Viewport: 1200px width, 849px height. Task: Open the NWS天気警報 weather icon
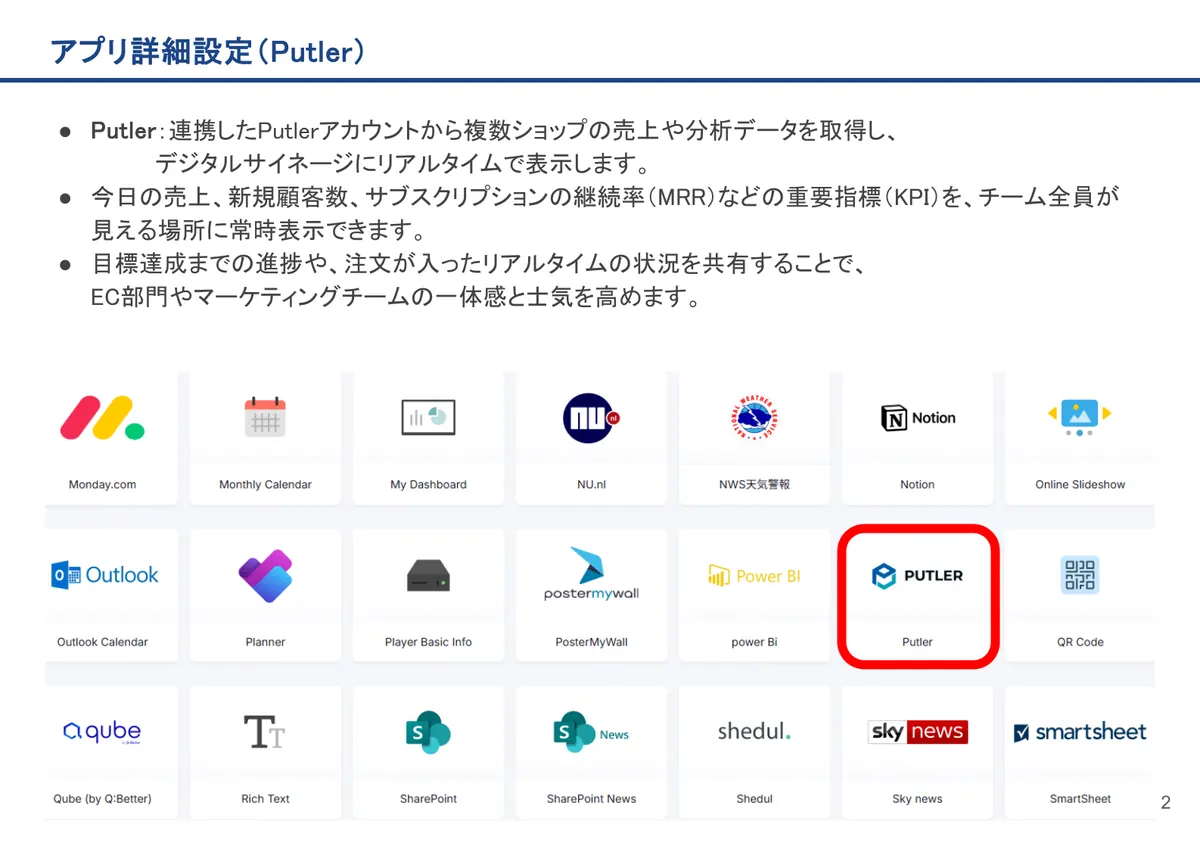(x=754, y=418)
